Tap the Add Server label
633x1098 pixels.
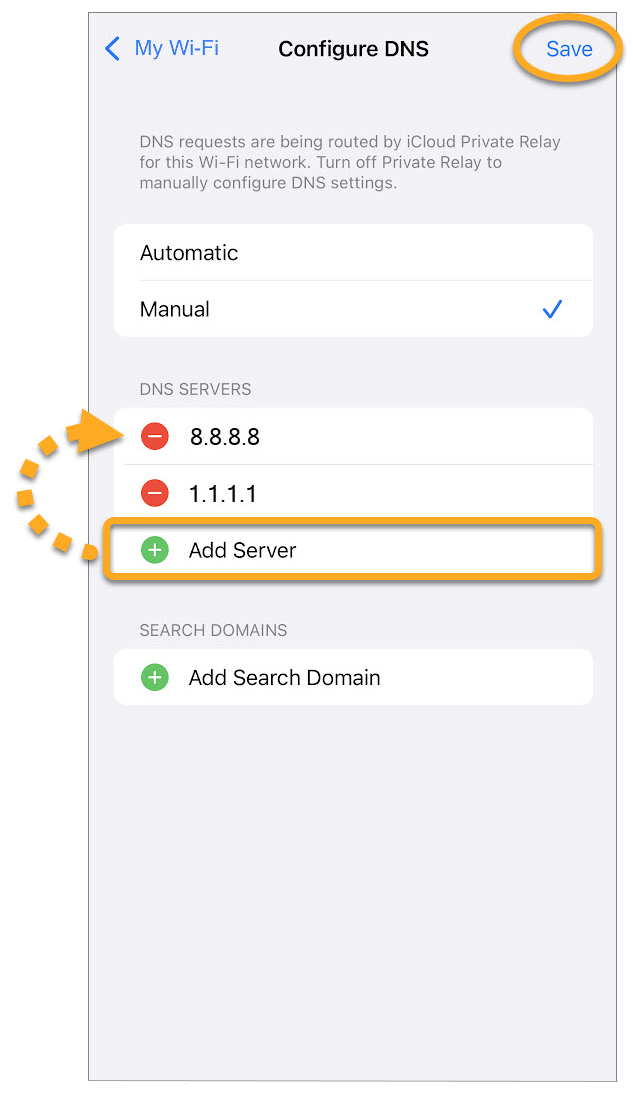pos(243,549)
